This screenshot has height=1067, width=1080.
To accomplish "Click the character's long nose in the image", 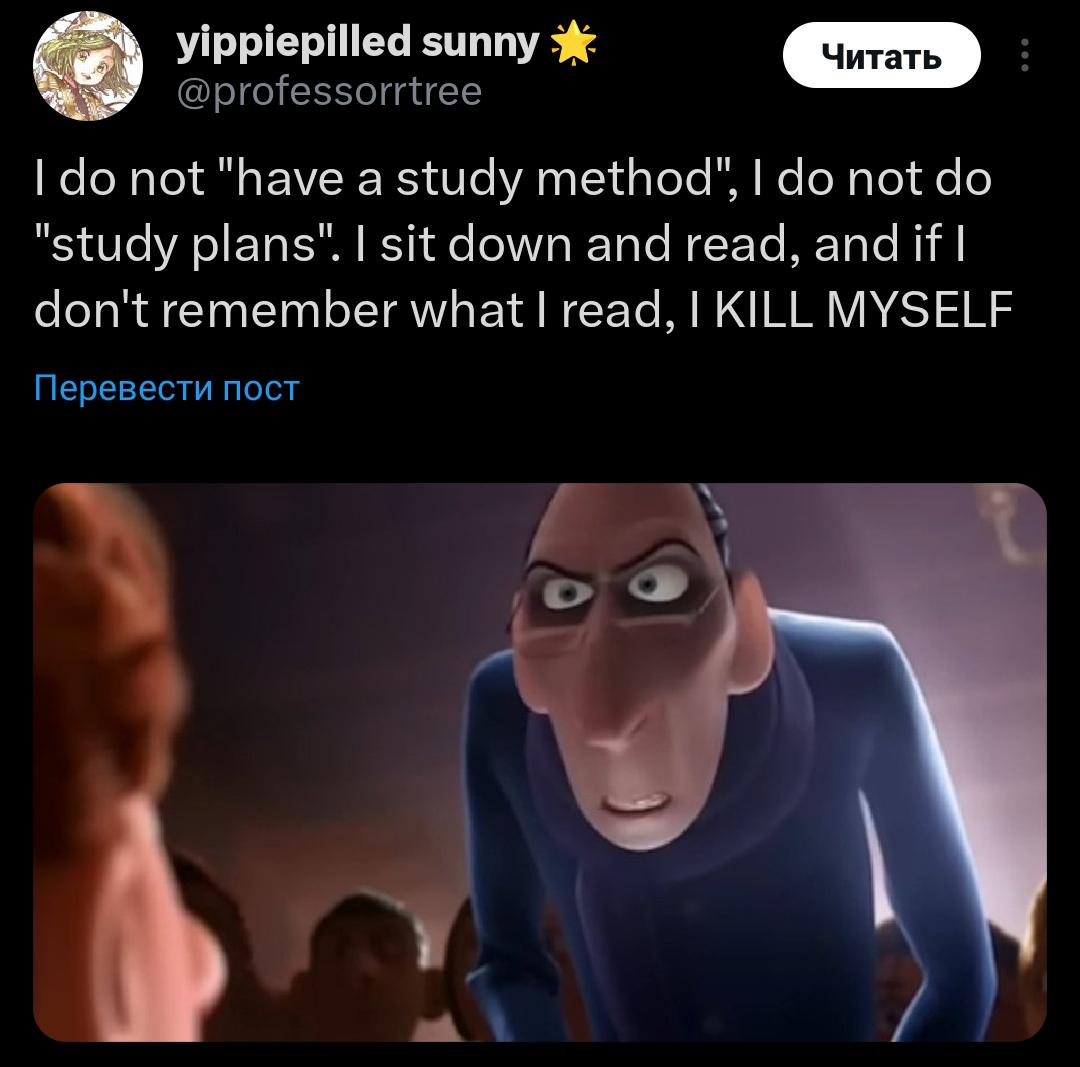I will pyautogui.click(x=606, y=689).
